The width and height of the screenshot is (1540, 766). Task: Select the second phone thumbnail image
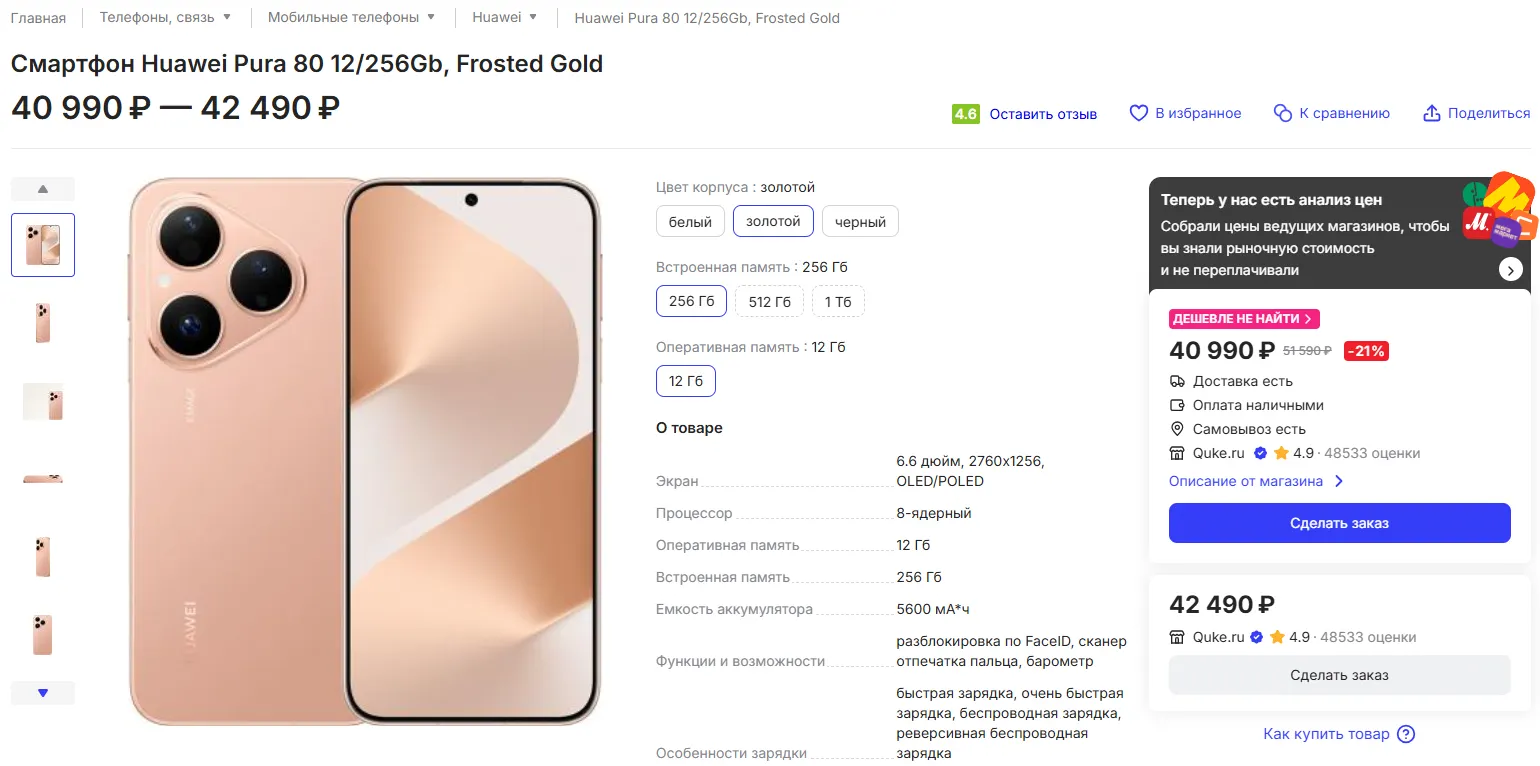coord(42,323)
